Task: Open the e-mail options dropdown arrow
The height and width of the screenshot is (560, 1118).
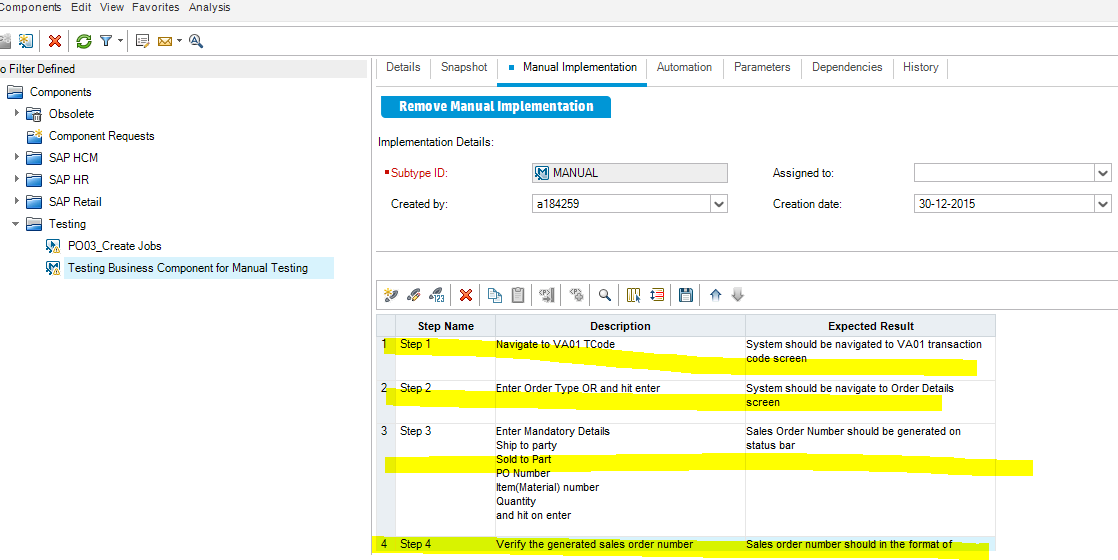Action: [180, 41]
